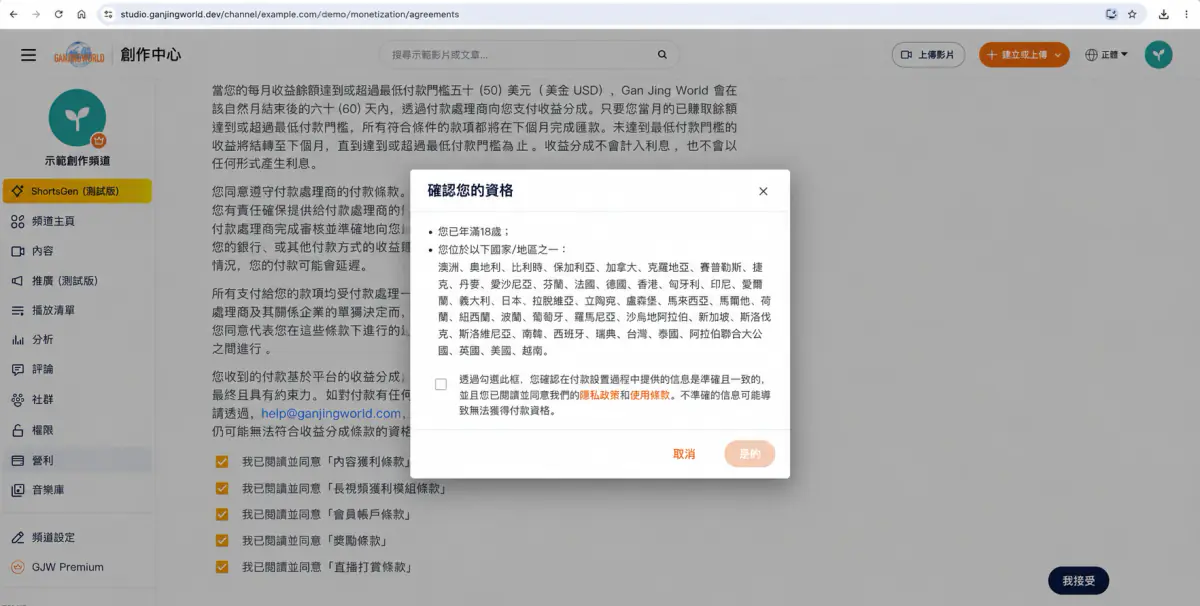The image size is (1200, 606).
Task: Open 社群 in sidebar
Action: (x=77, y=400)
